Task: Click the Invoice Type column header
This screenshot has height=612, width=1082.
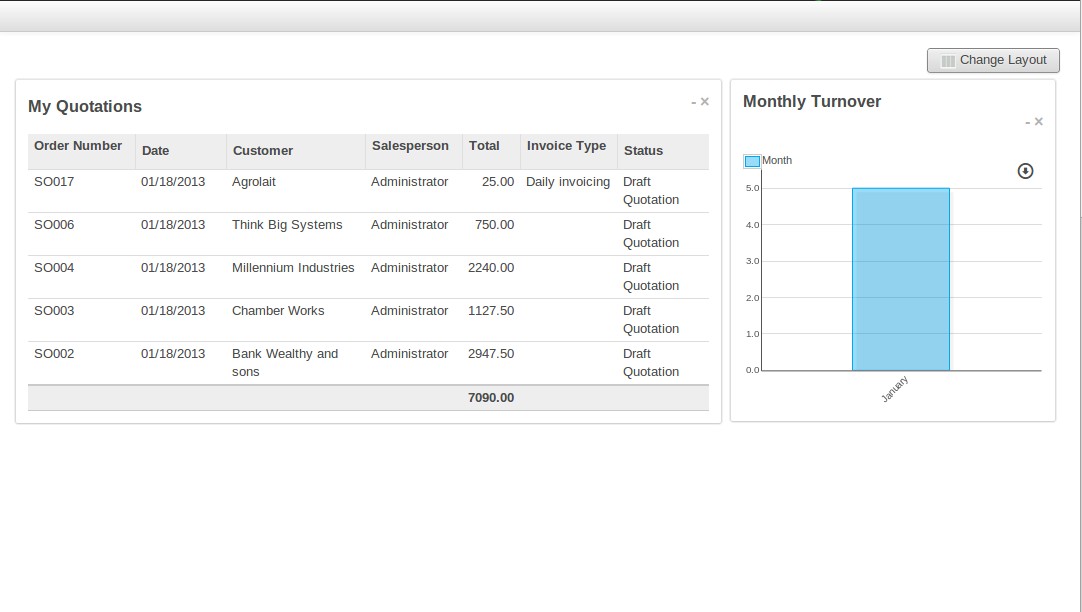Action: (x=566, y=146)
